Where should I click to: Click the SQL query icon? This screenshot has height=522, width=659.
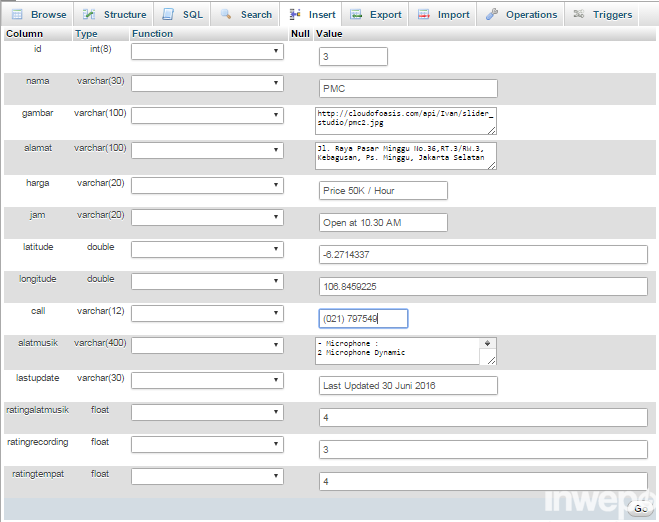(x=168, y=15)
